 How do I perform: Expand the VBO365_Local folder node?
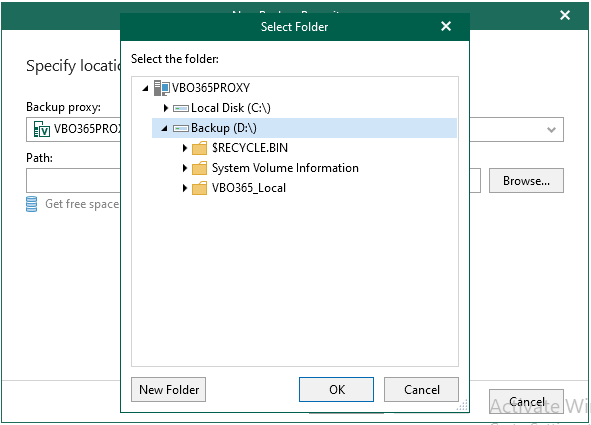click(x=185, y=188)
